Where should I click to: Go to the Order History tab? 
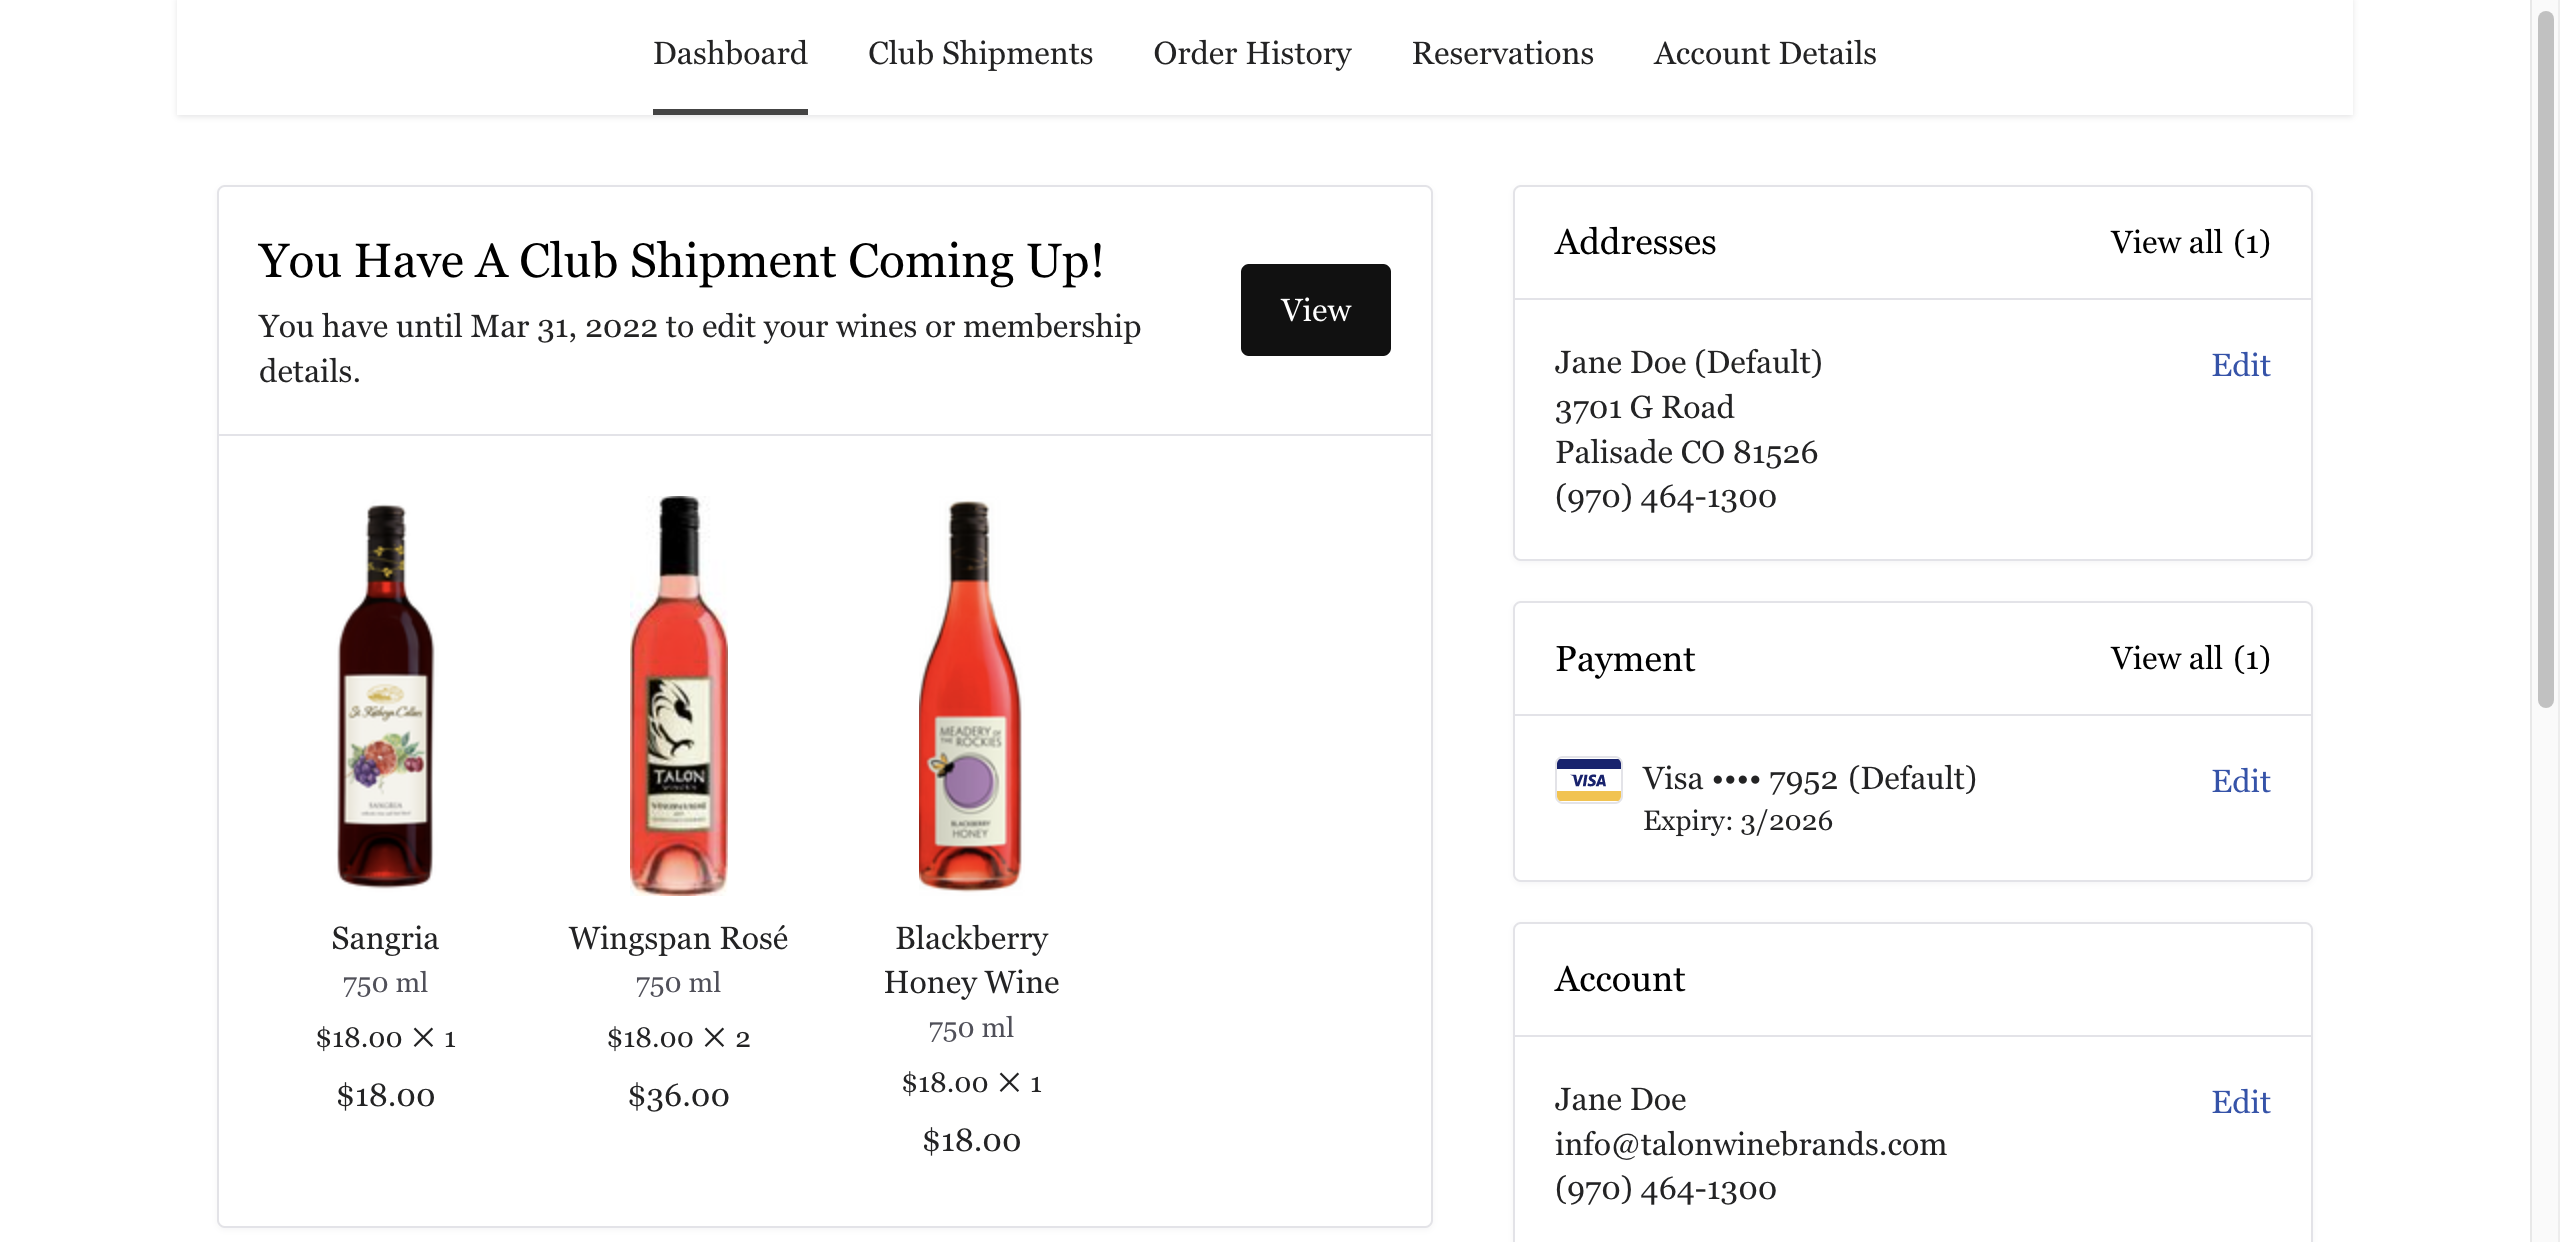[x=1252, y=53]
